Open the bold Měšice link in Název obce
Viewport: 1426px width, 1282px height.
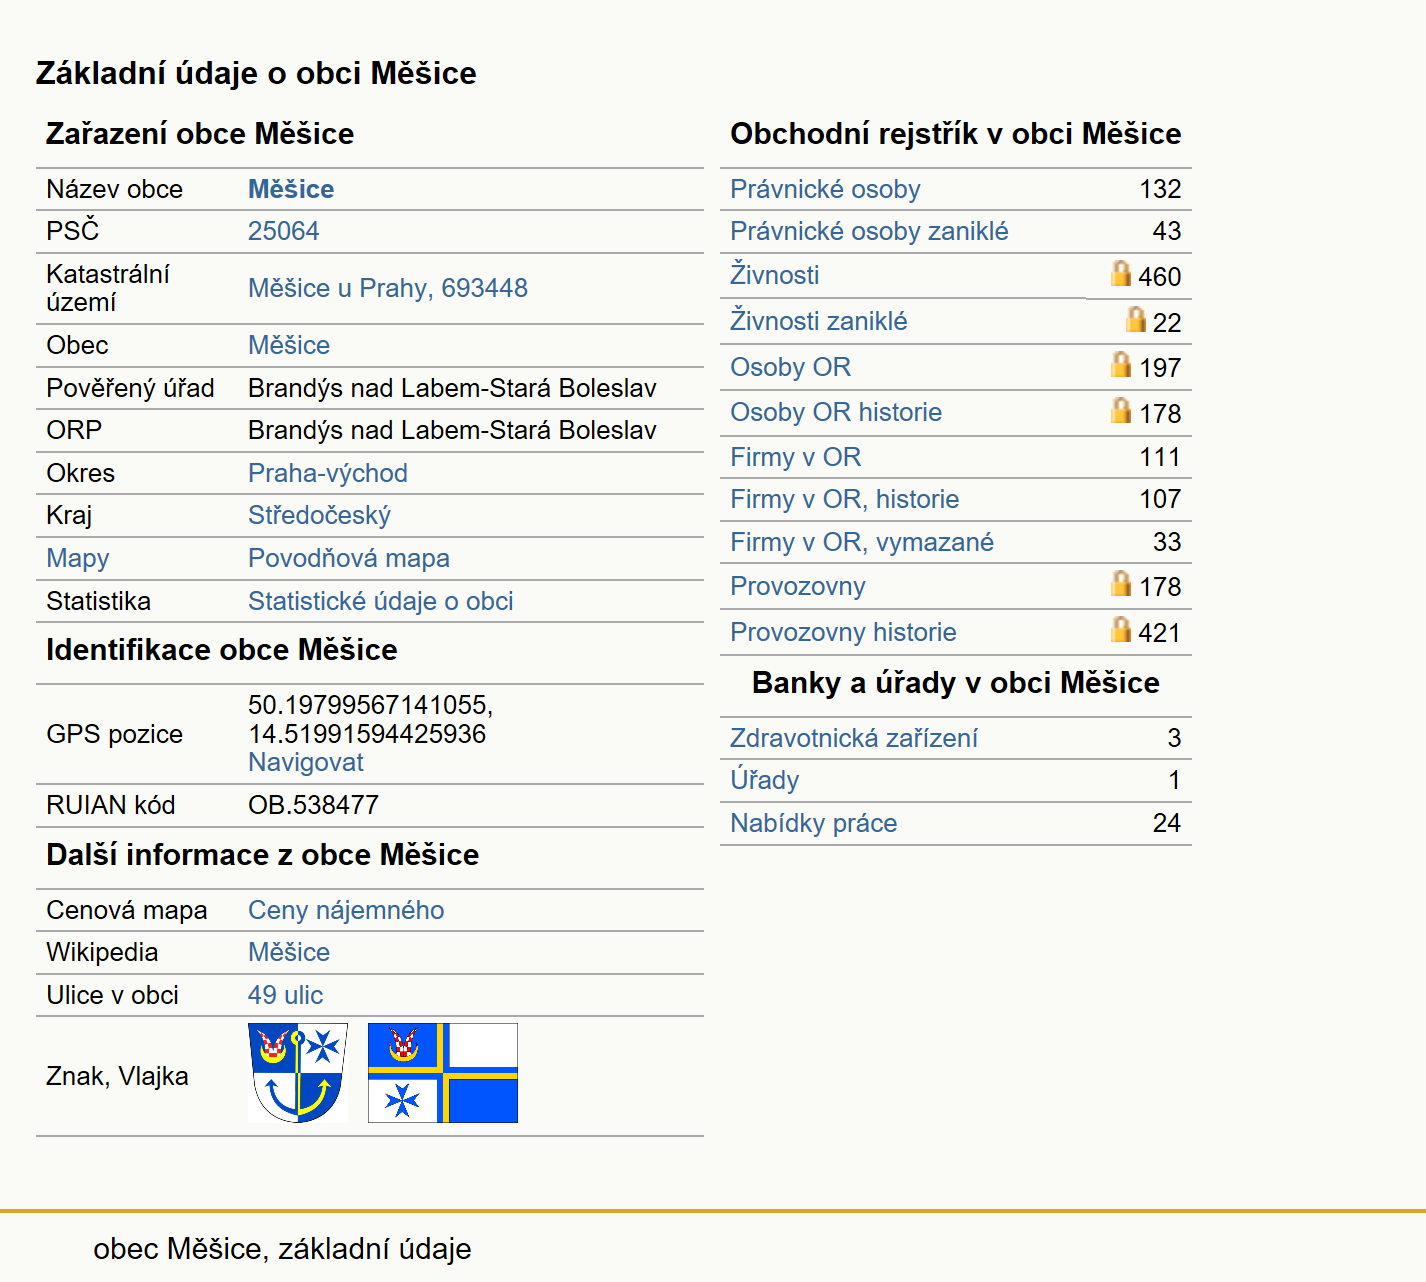(291, 189)
